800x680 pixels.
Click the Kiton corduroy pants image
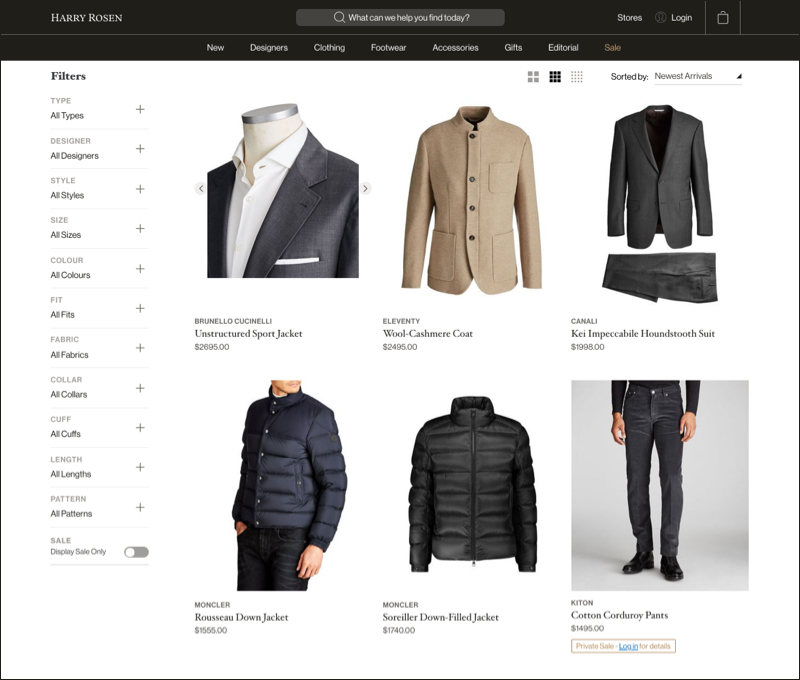(x=660, y=485)
